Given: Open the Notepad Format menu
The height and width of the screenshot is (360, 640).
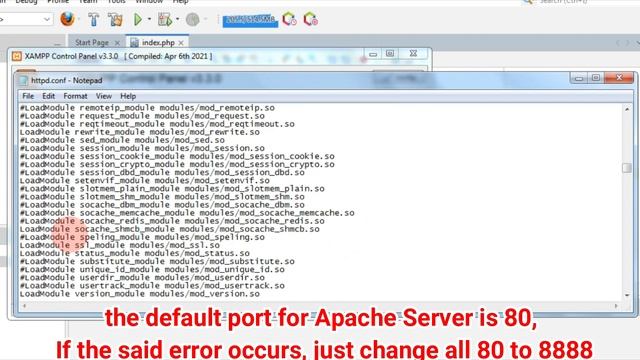Looking at the screenshot, I should coord(75,96).
